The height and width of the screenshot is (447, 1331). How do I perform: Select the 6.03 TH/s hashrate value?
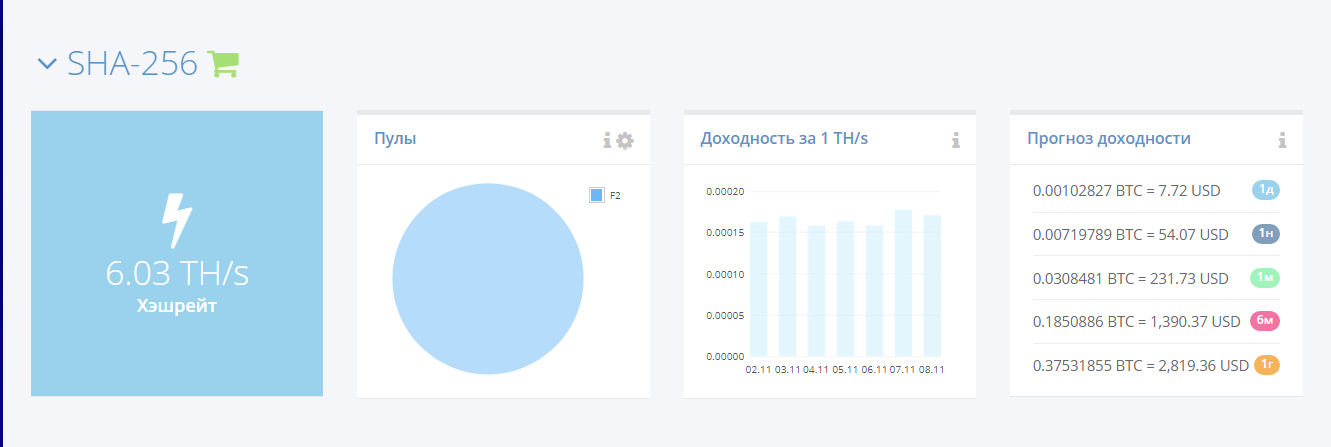click(x=177, y=273)
